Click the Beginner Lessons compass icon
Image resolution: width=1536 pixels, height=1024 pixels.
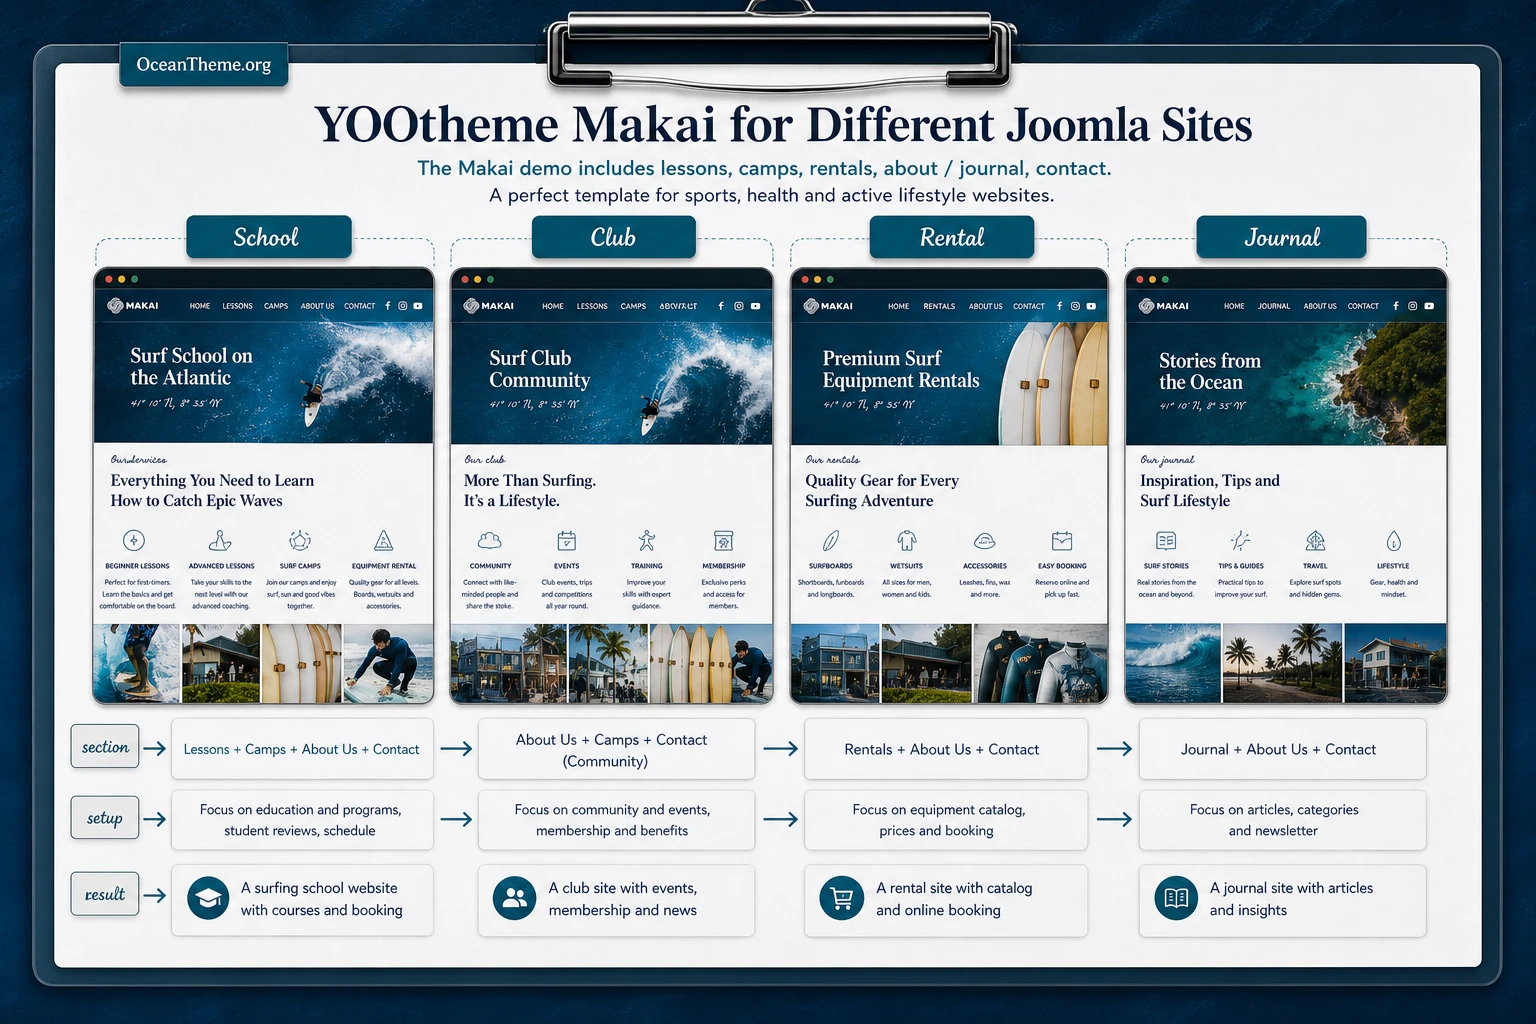pos(134,540)
